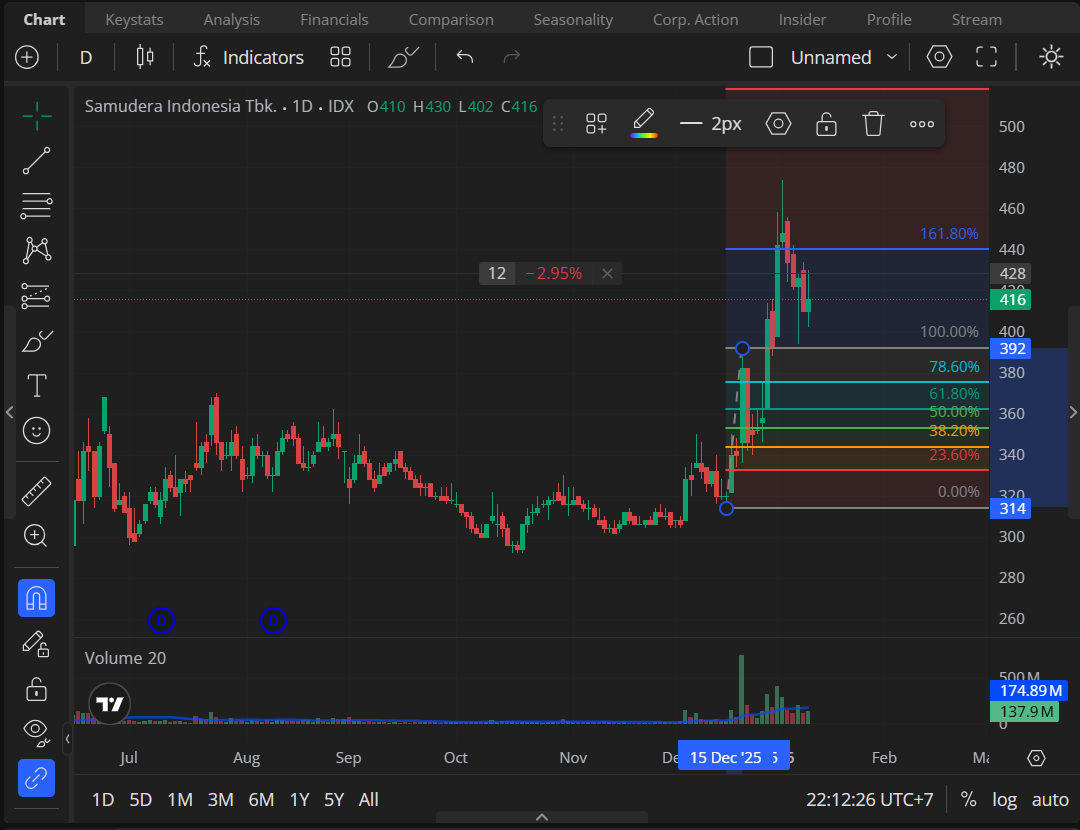
Task: Select the trend line drawing tool
Action: pos(36,160)
